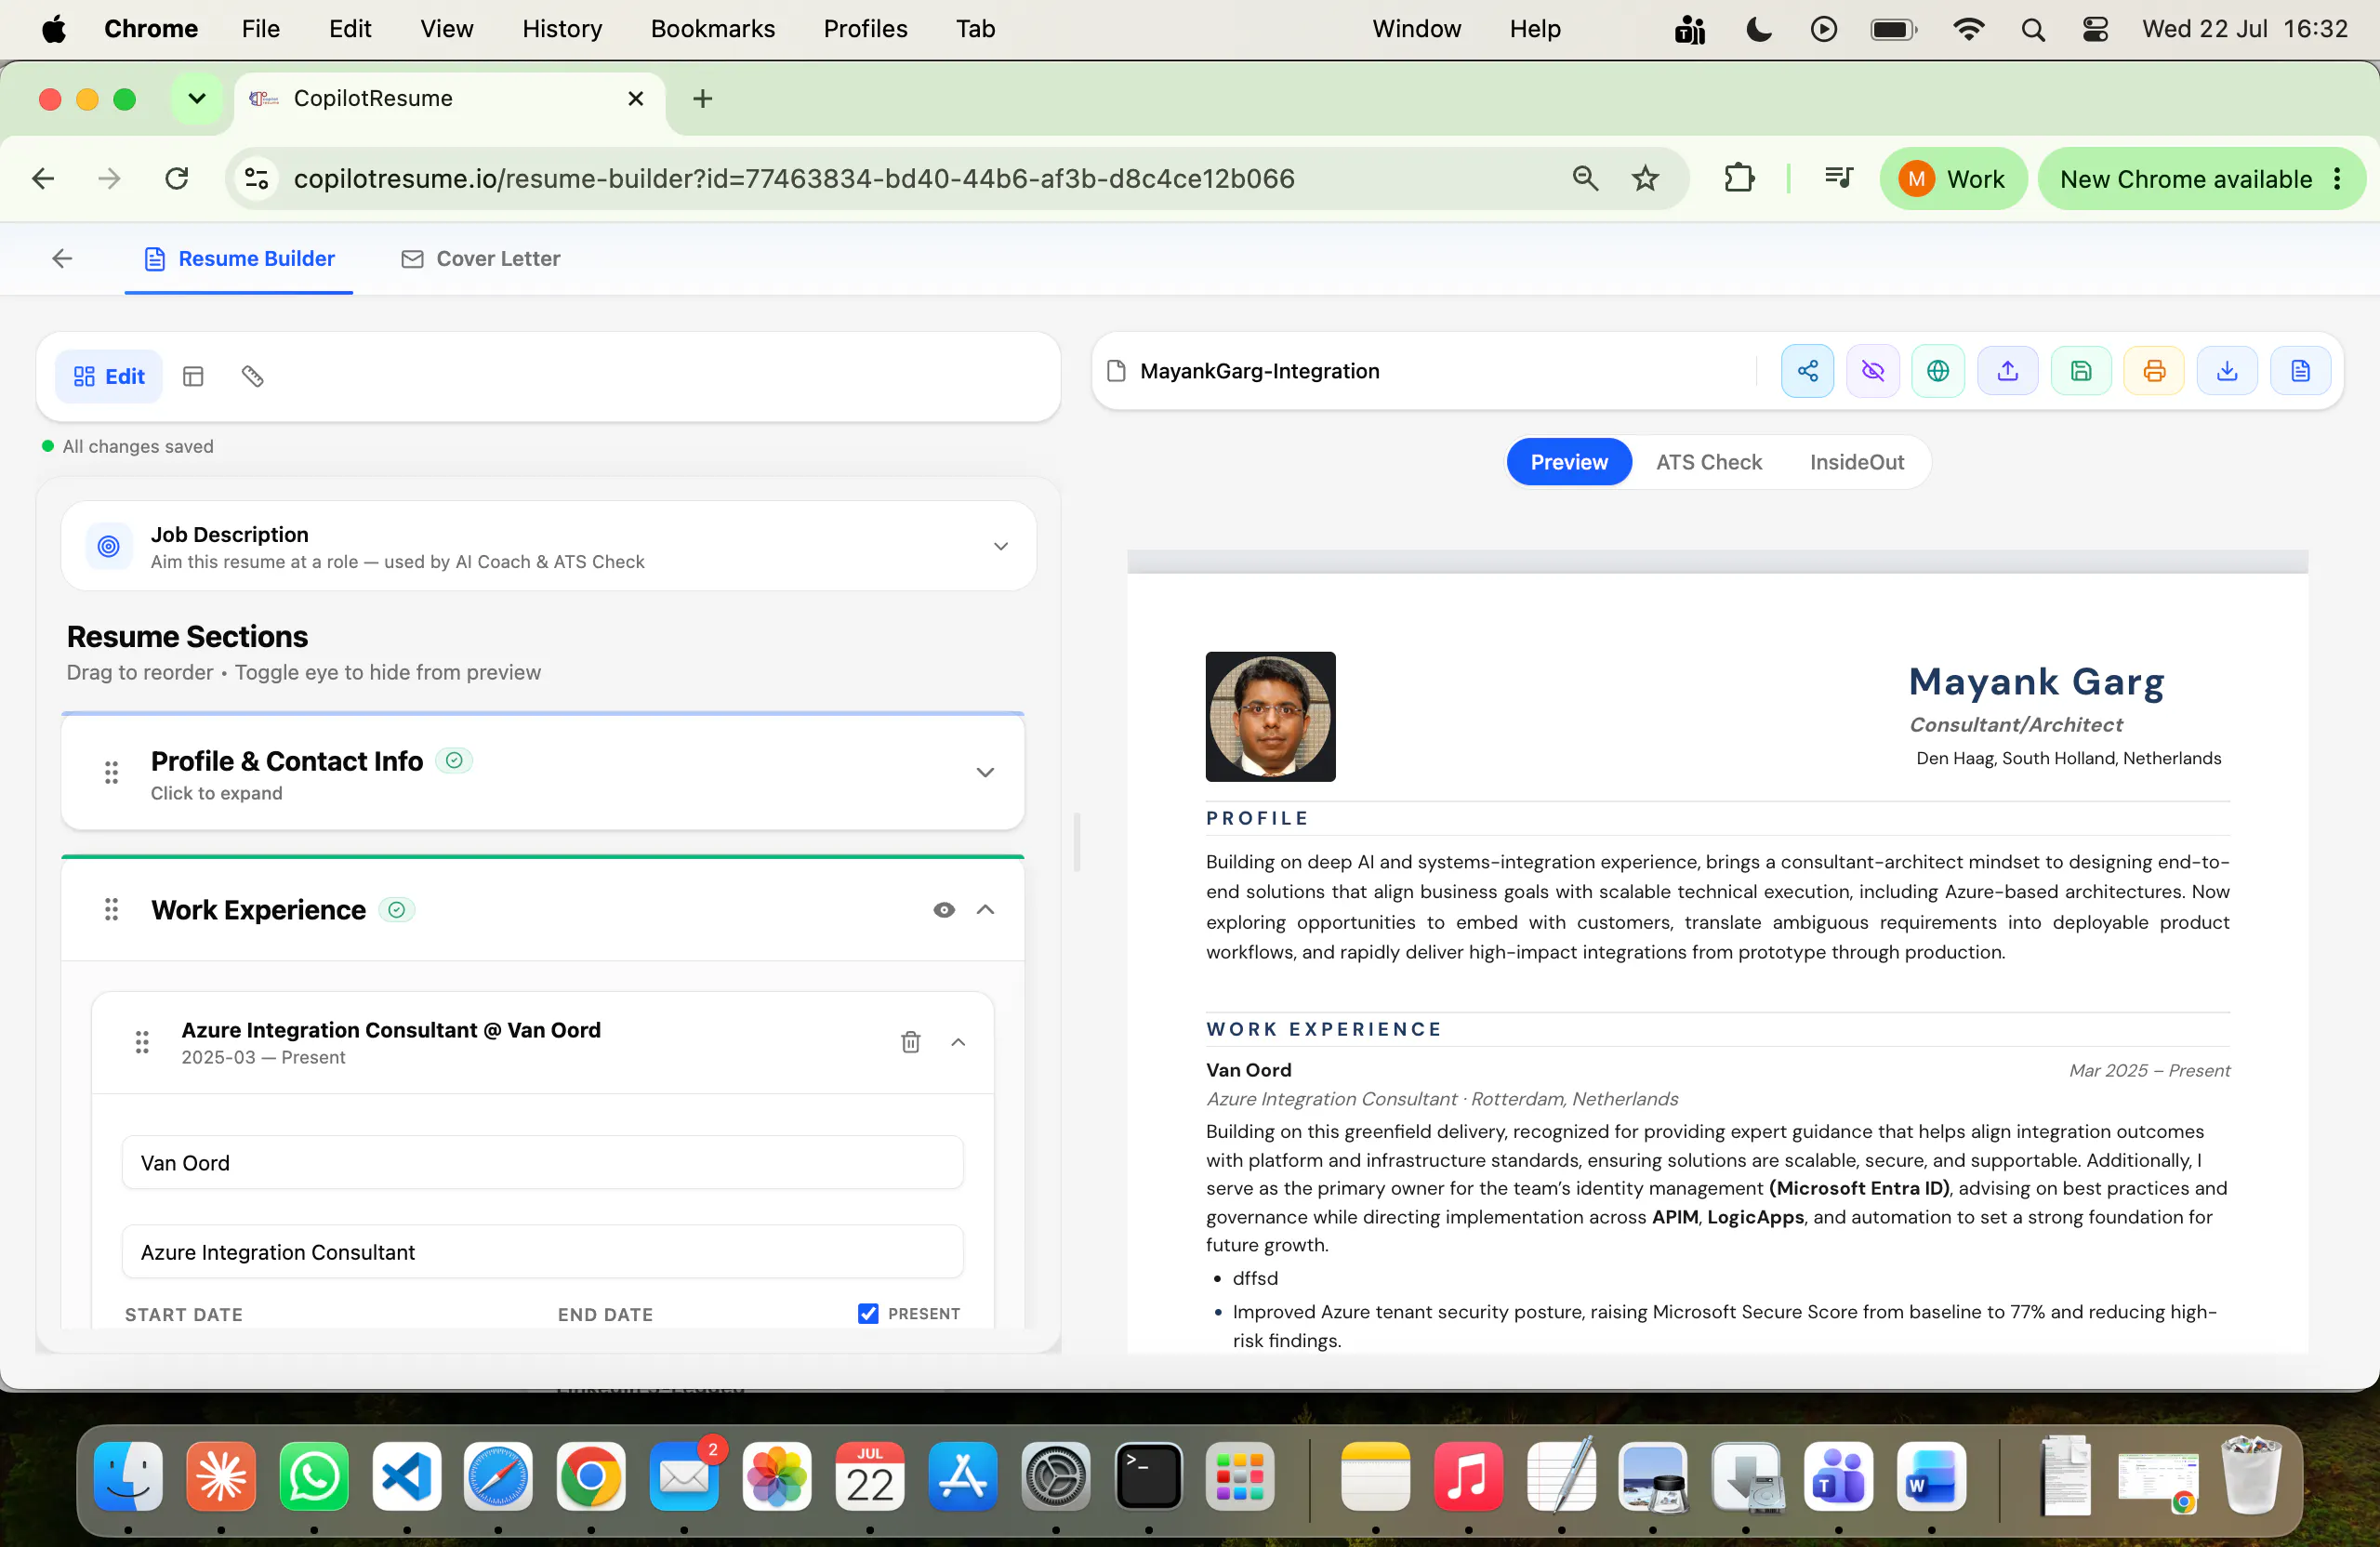Switch to the Resume Builder tab
The height and width of the screenshot is (1547, 2380).
coord(239,259)
